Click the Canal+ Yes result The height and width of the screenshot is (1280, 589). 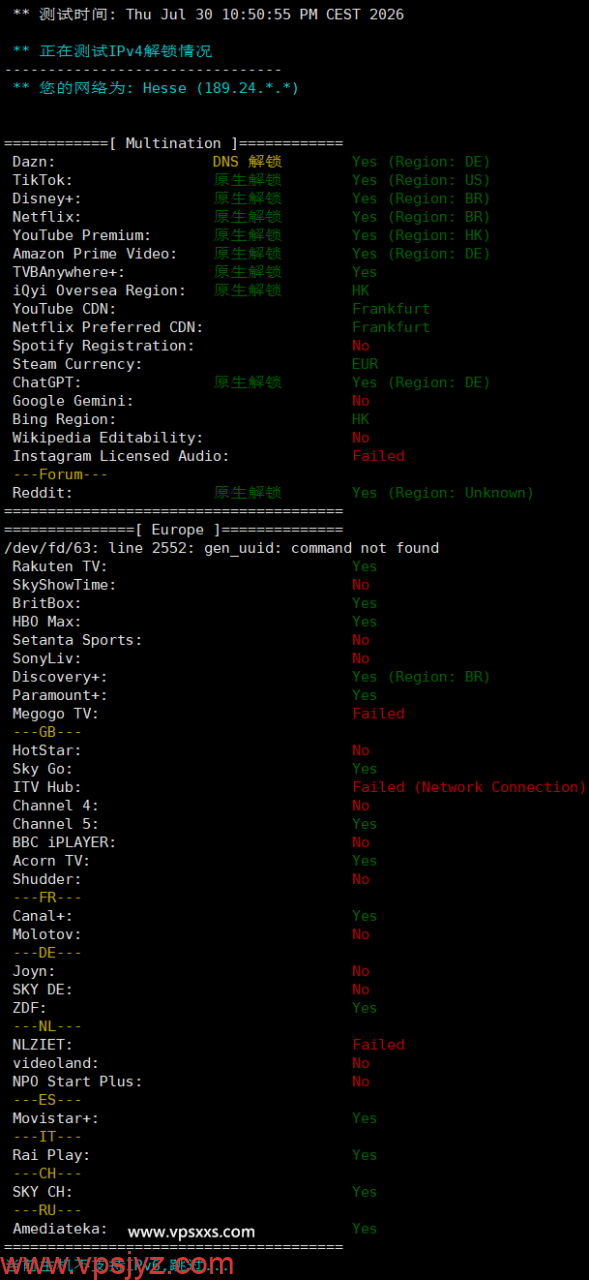[x=364, y=916]
